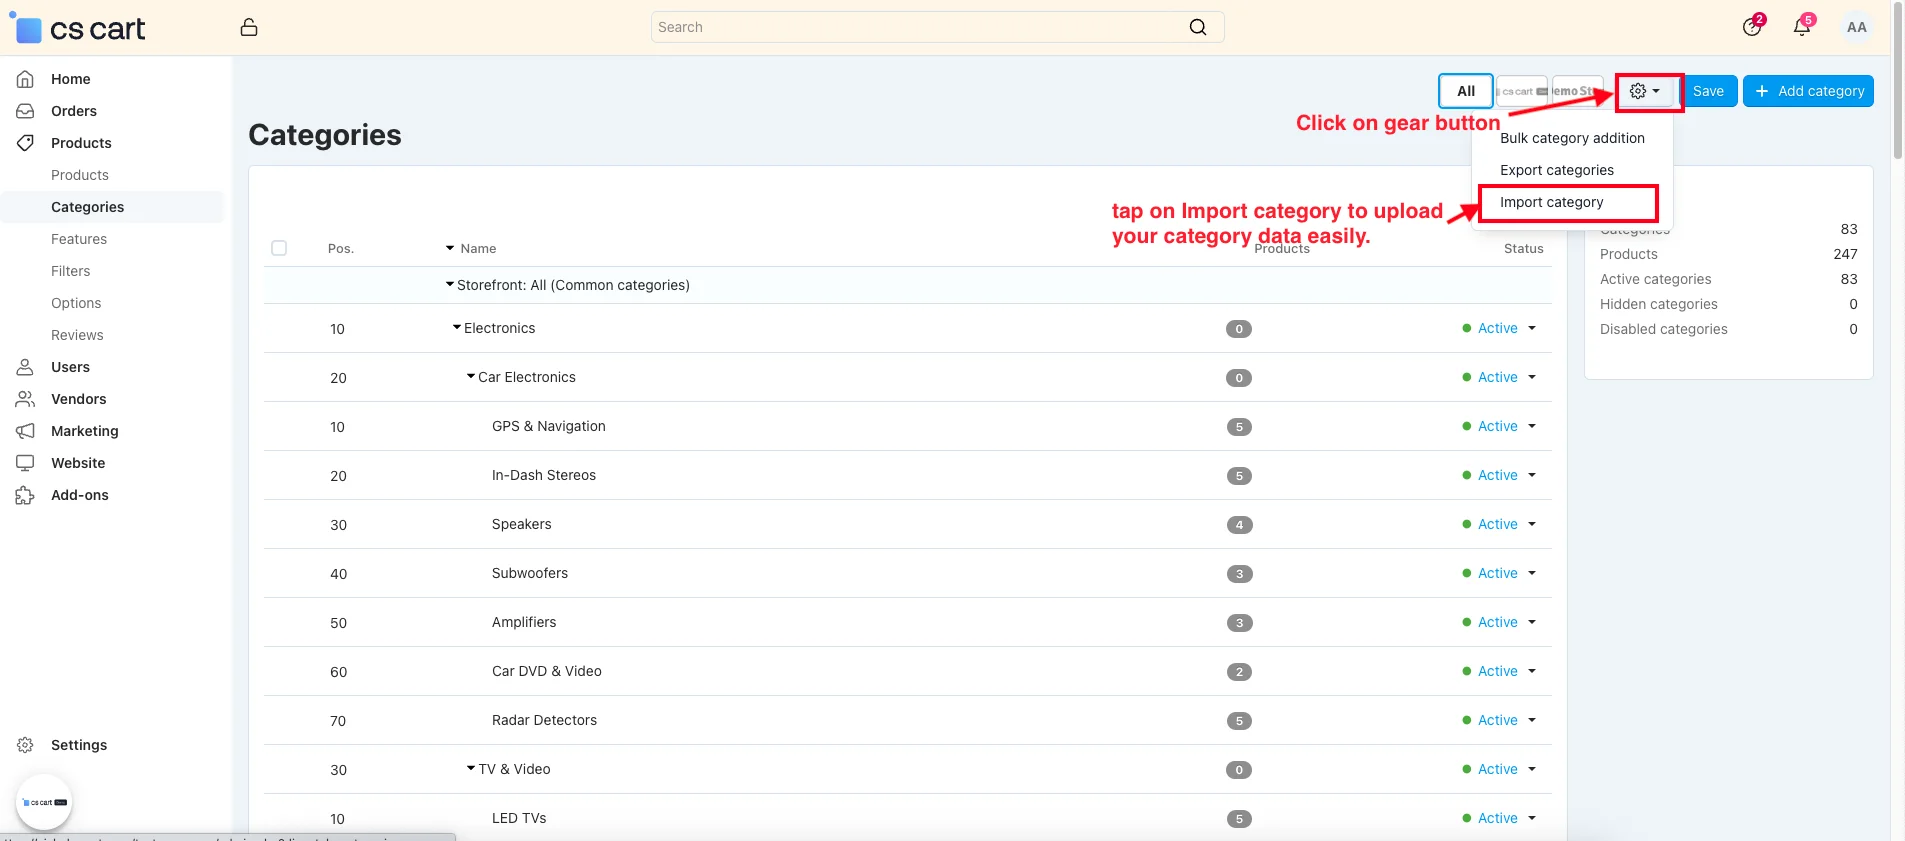This screenshot has width=1905, height=841.
Task: Select the All storefront toggle
Action: pos(1465,91)
